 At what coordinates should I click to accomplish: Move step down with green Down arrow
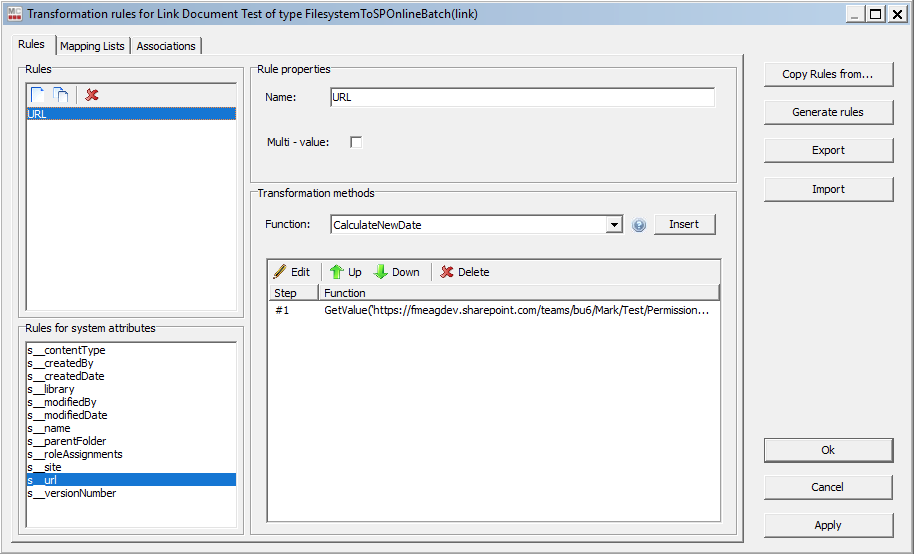pyautogui.click(x=397, y=272)
